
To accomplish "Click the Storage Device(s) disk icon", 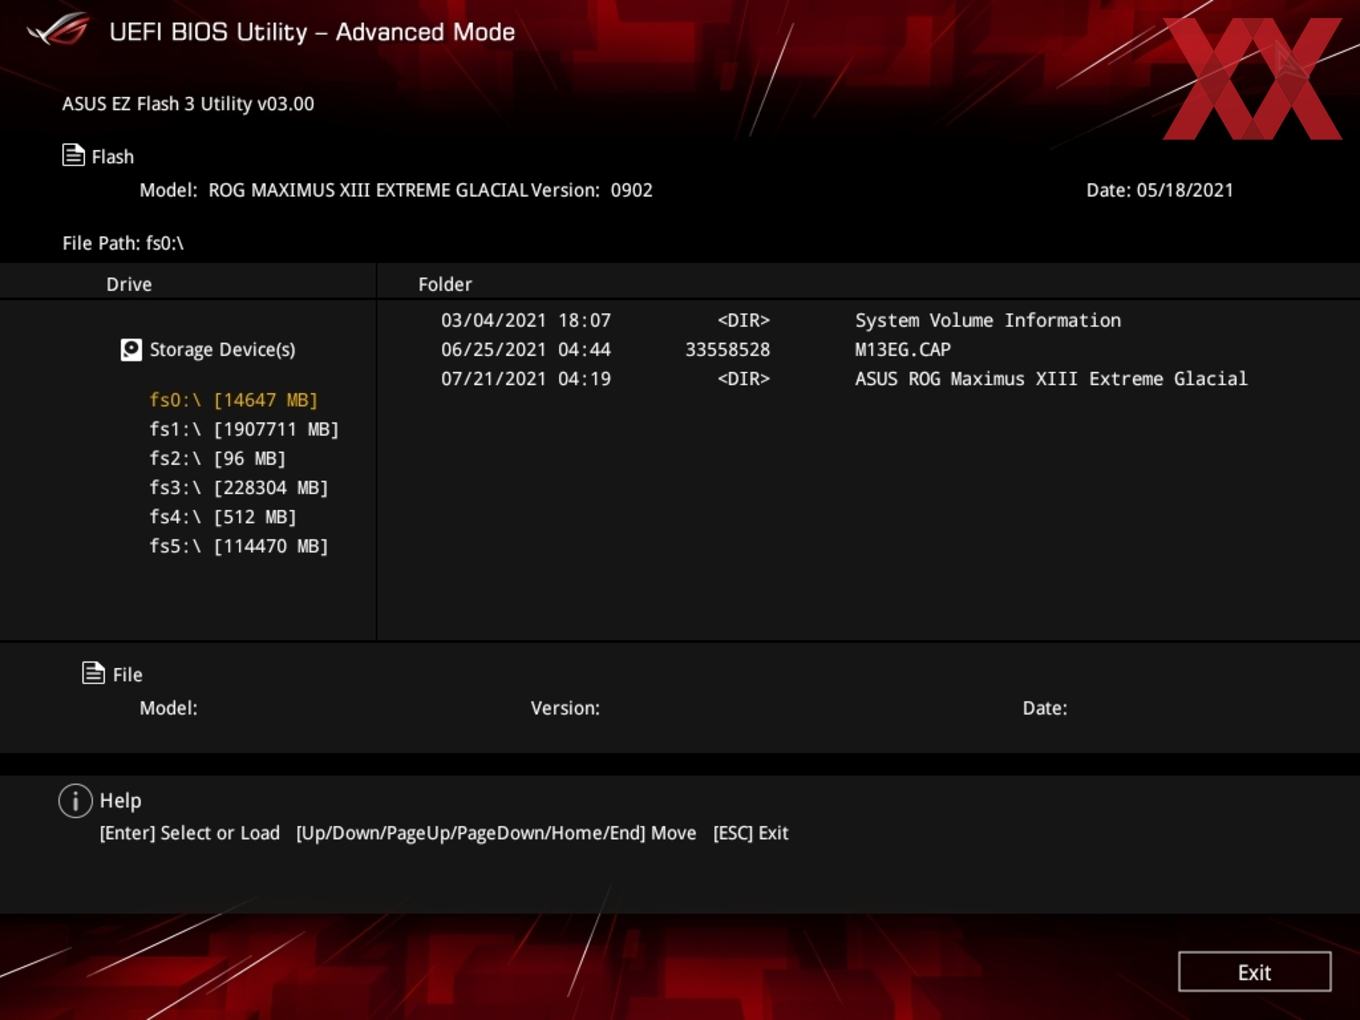I will (x=131, y=349).
